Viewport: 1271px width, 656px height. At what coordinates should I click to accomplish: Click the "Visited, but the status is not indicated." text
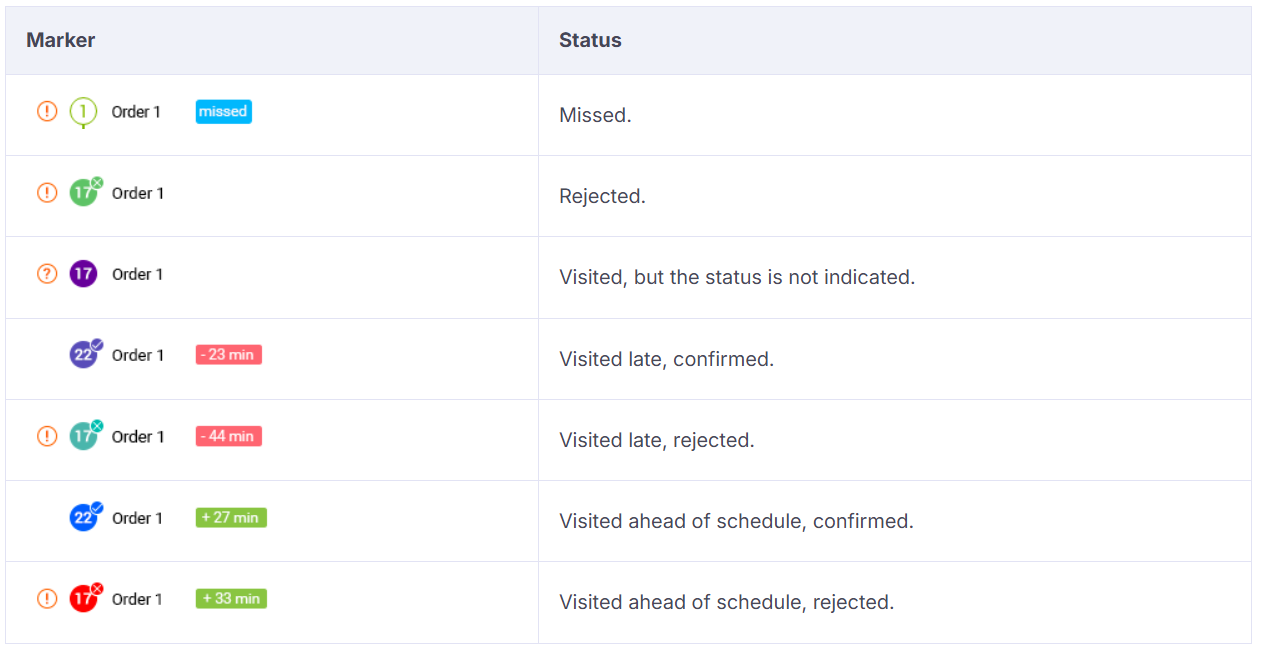point(737,277)
